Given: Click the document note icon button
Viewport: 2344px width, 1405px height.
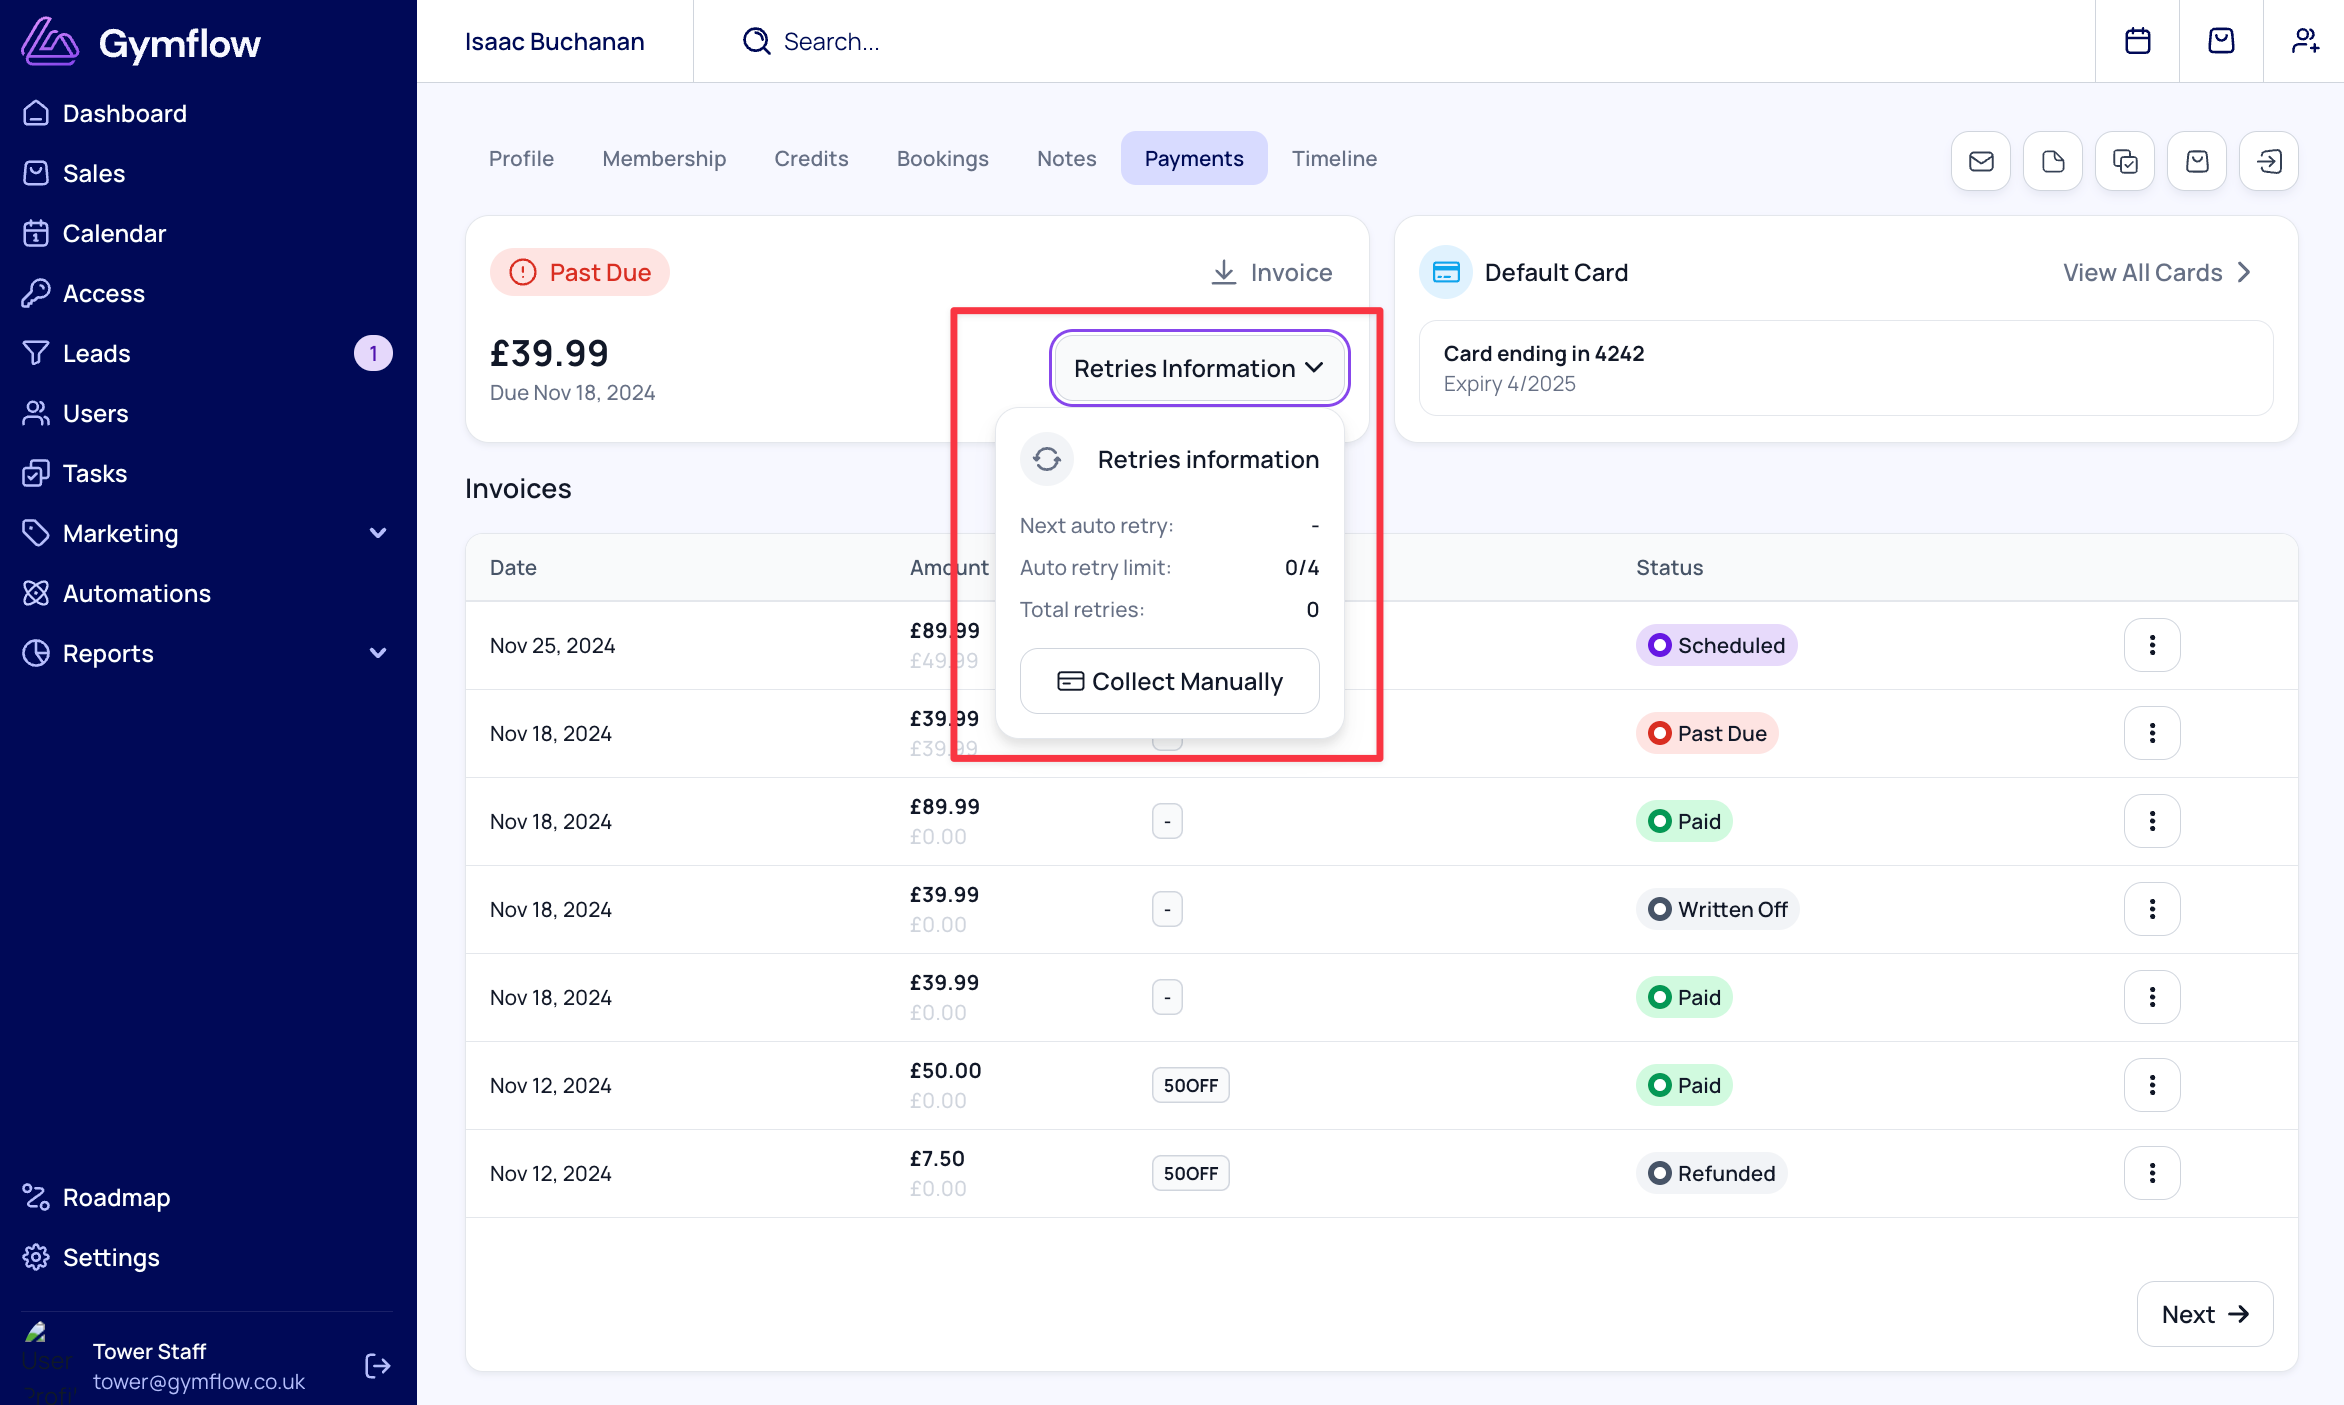Looking at the screenshot, I should [x=2052, y=161].
